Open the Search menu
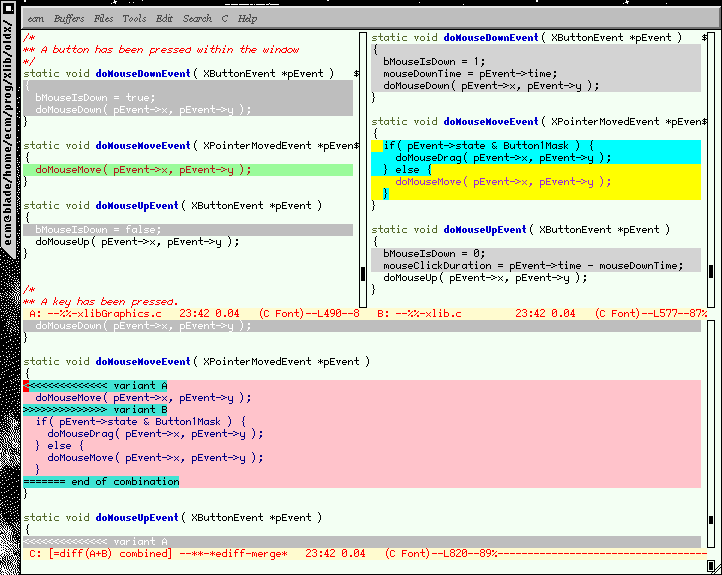The width and height of the screenshot is (722, 575). (197, 18)
